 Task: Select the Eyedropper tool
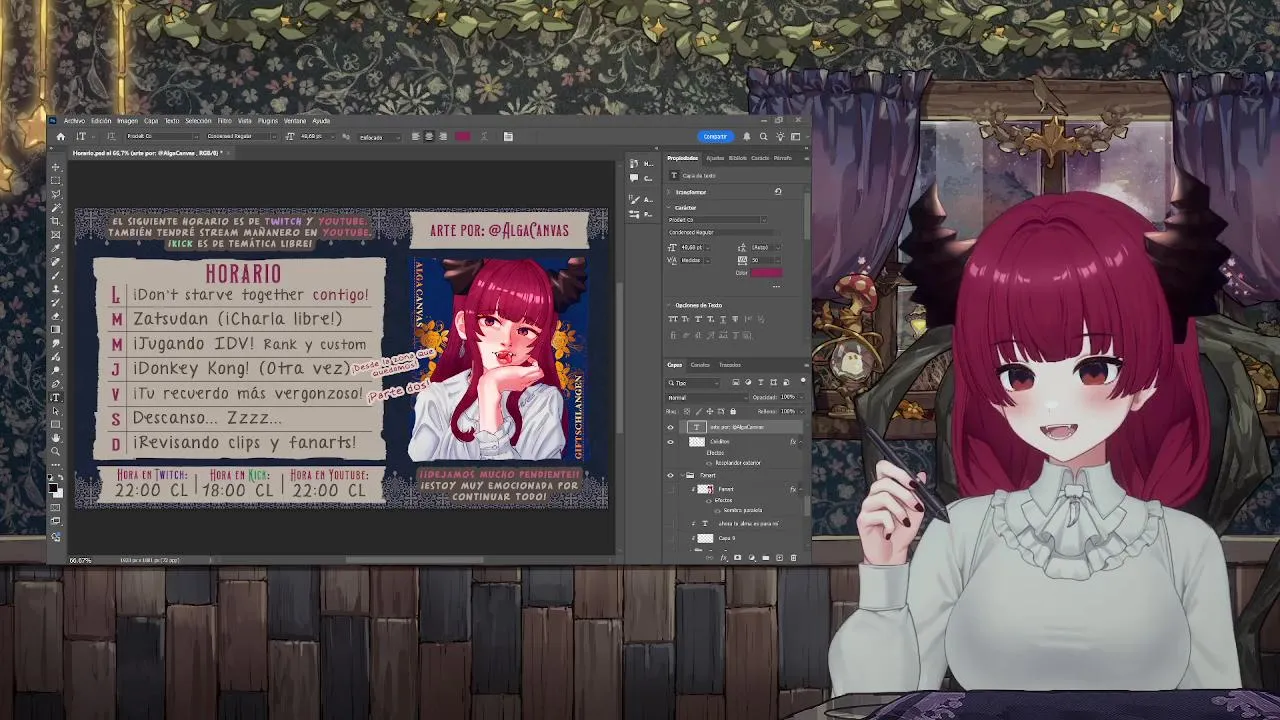[x=56, y=248]
